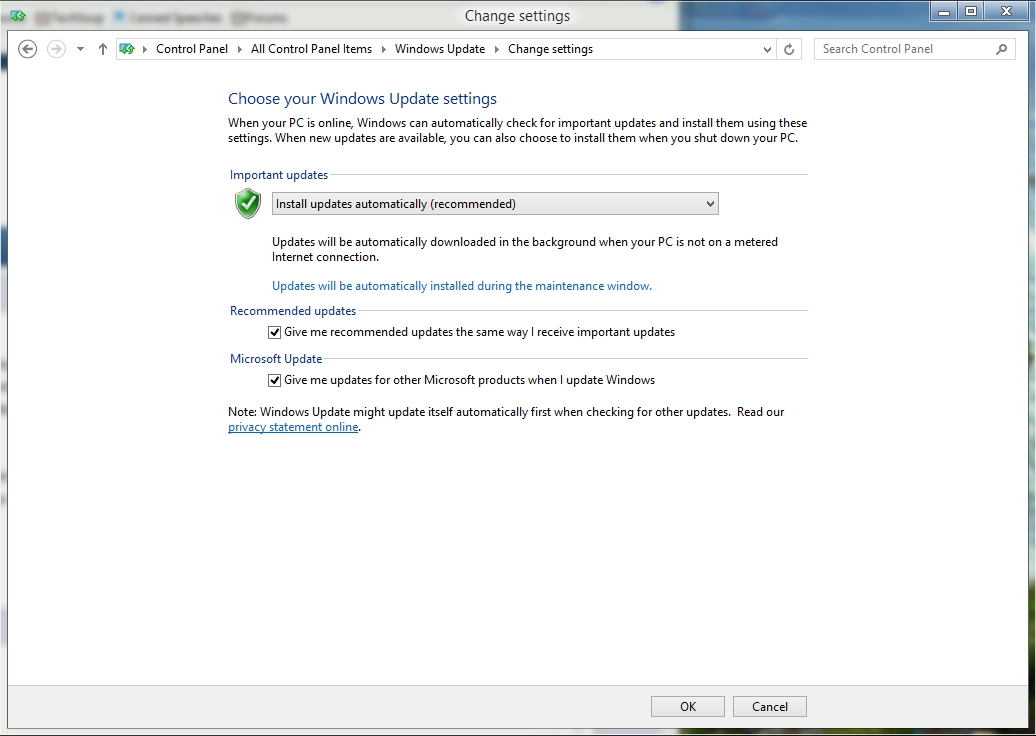Click the 'Microsoft Update' section label
The width and height of the screenshot is (1036, 736).
pyautogui.click(x=276, y=359)
